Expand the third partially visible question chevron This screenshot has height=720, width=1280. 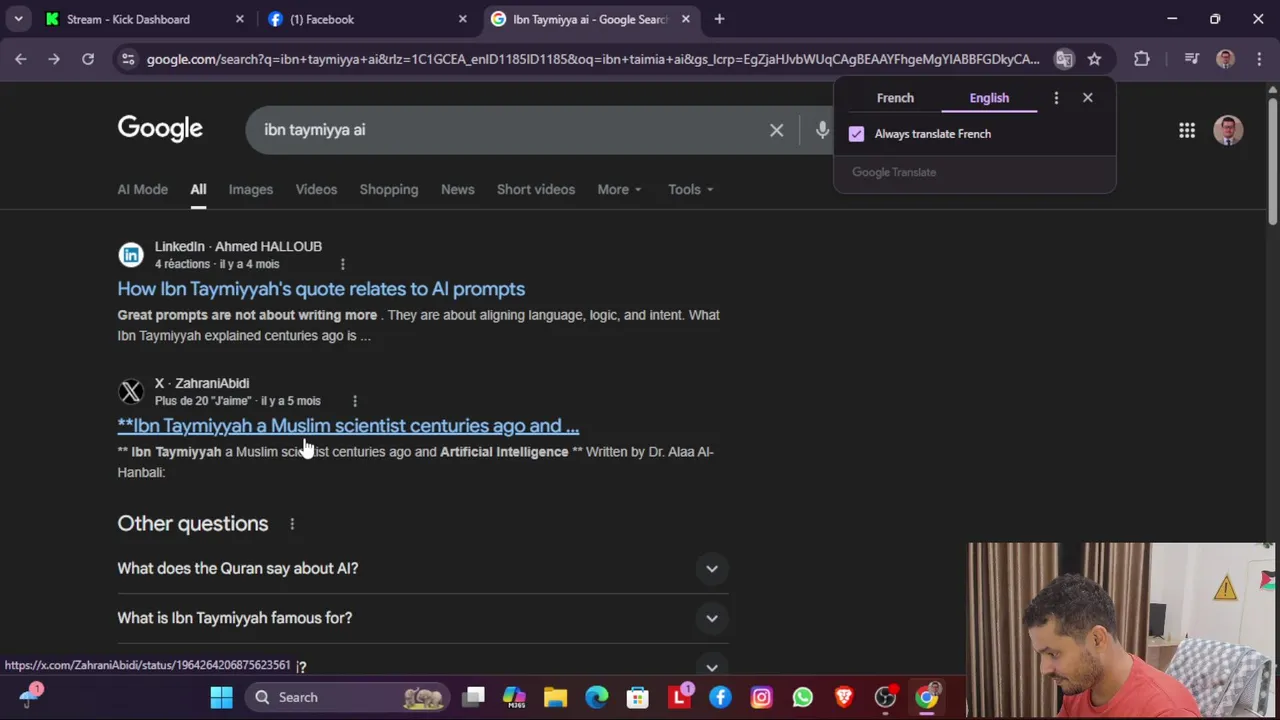pos(712,667)
